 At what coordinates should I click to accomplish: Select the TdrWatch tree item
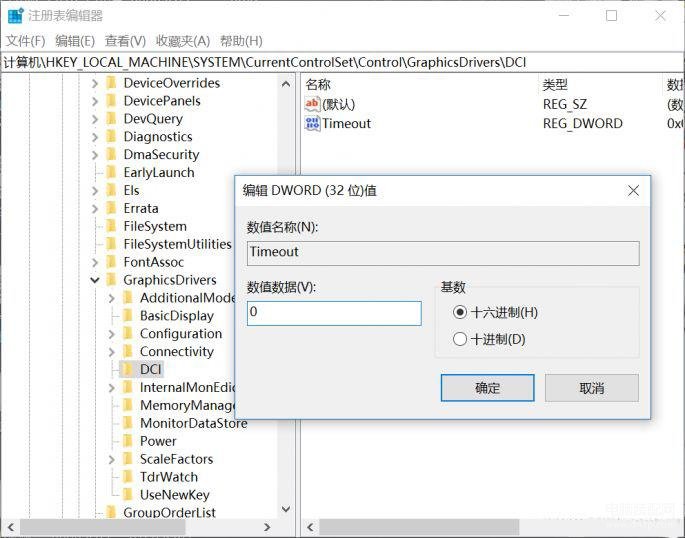[x=169, y=477]
